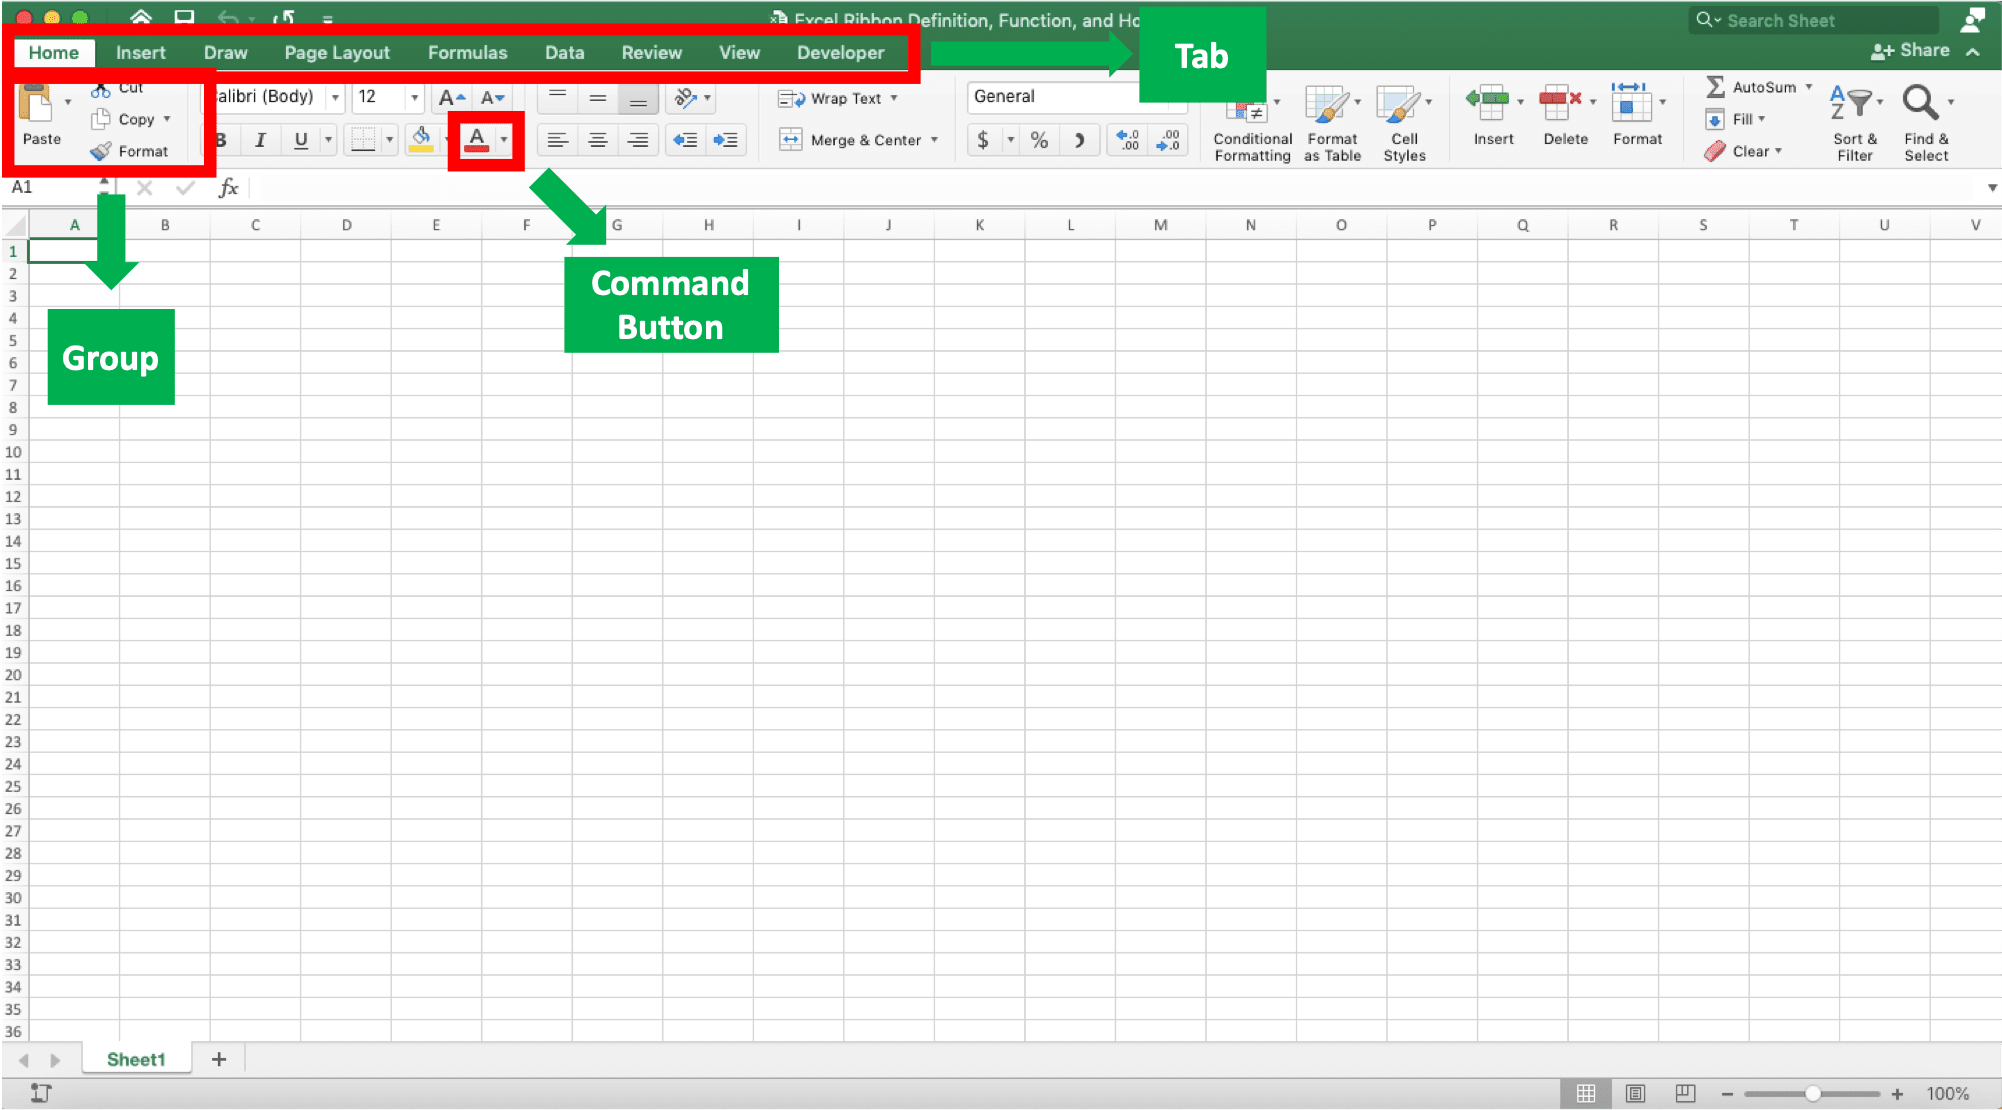Expand the underline style arrow
This screenshot has width=2002, height=1110.
328,140
